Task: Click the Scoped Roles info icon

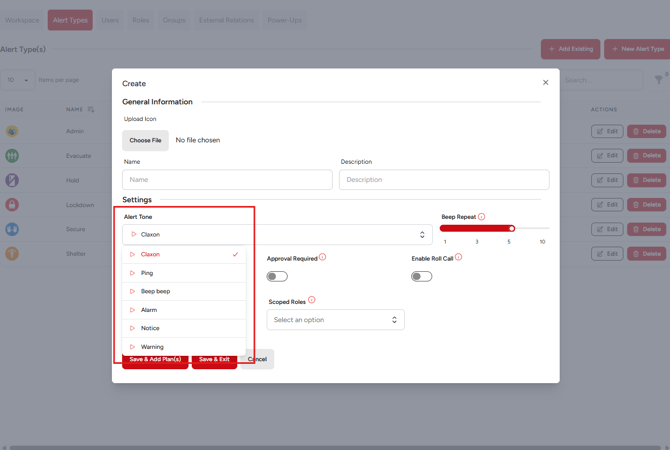Action: (312, 300)
